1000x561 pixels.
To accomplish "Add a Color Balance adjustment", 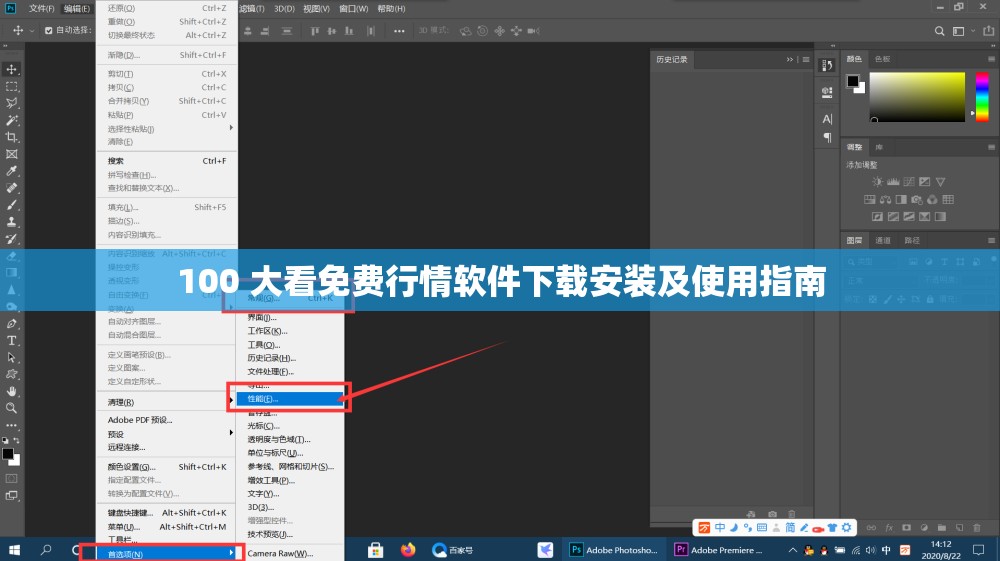I will [x=885, y=200].
